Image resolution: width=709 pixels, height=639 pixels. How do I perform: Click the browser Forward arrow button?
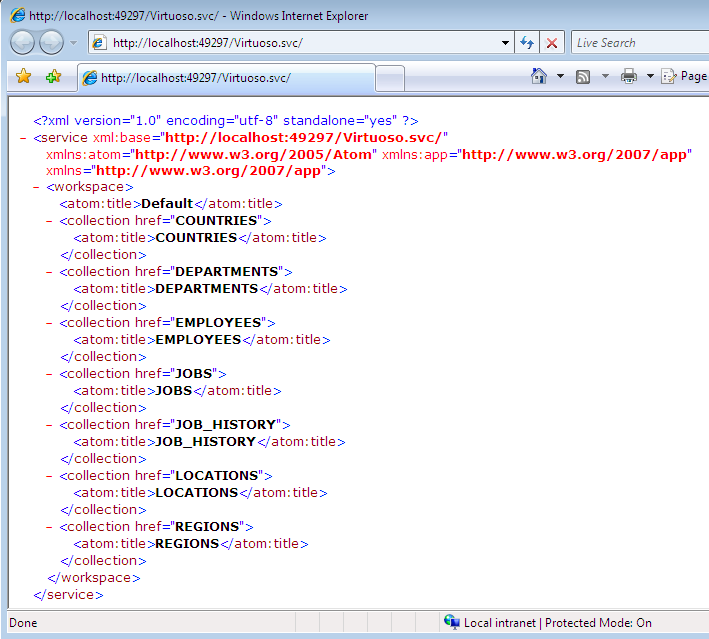point(52,42)
